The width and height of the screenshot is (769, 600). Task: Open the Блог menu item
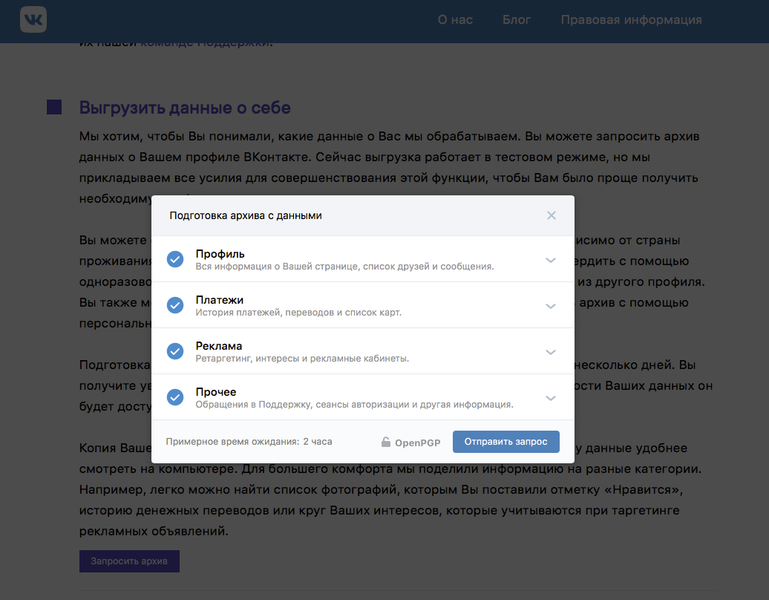tap(516, 20)
